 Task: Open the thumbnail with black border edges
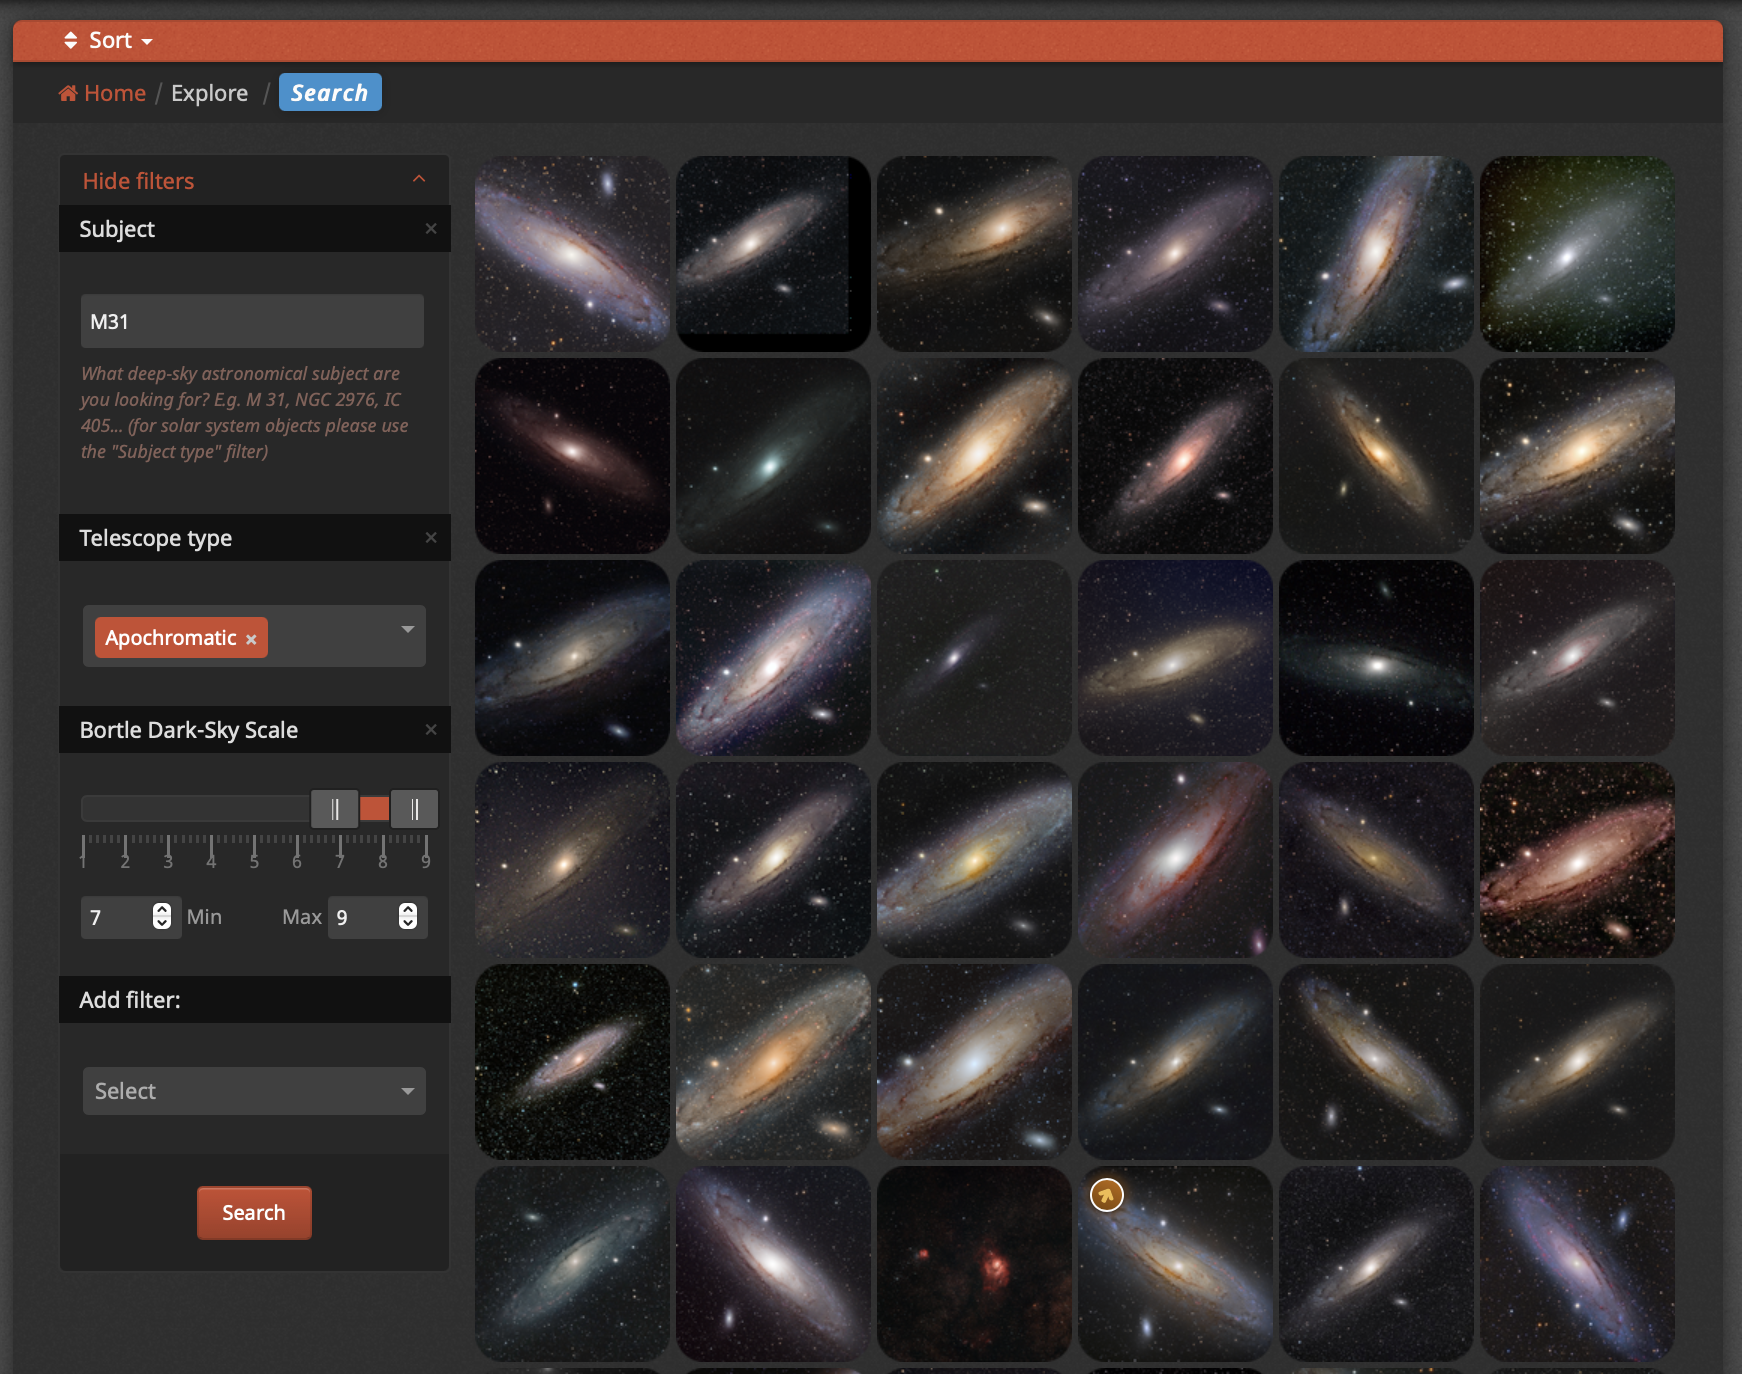click(773, 254)
